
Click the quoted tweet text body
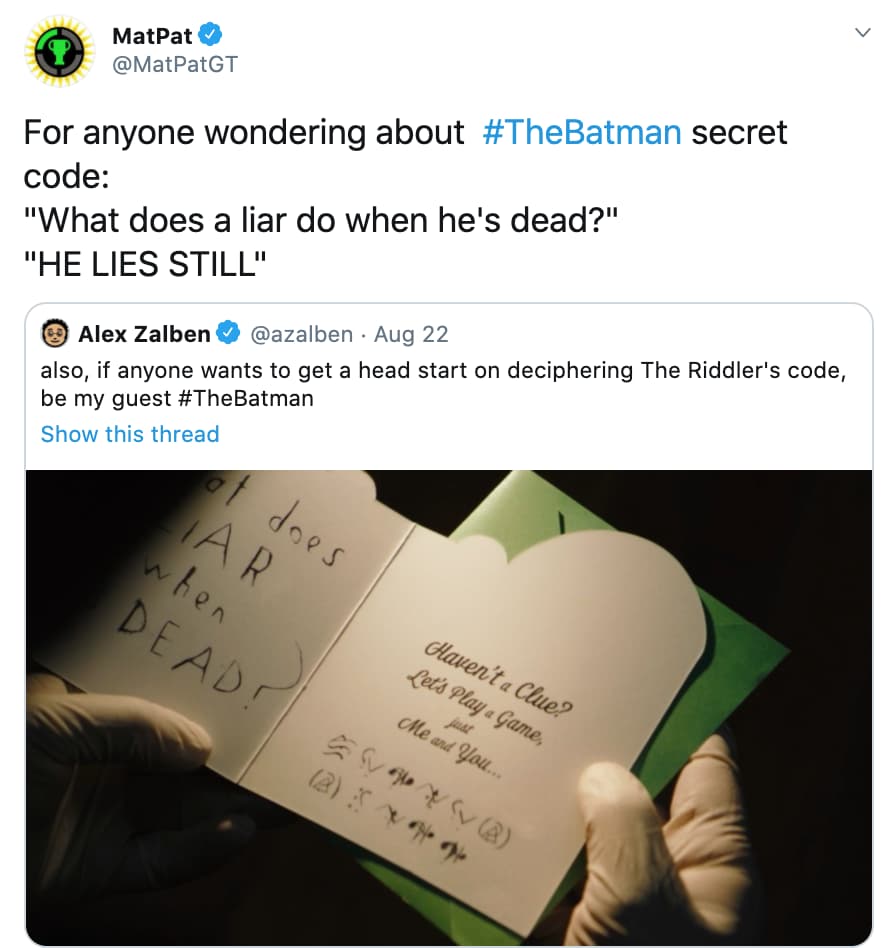(443, 384)
